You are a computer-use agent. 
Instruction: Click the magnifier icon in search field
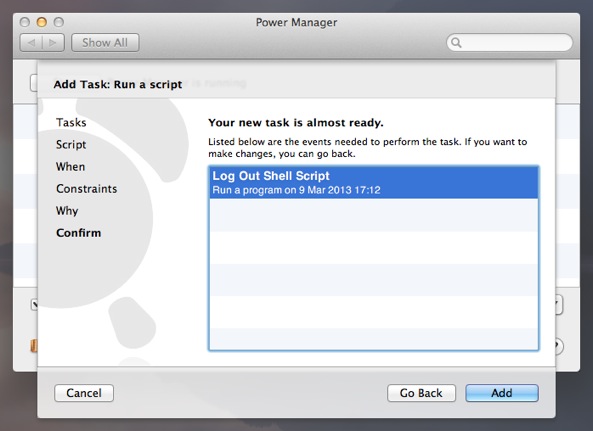pos(456,43)
